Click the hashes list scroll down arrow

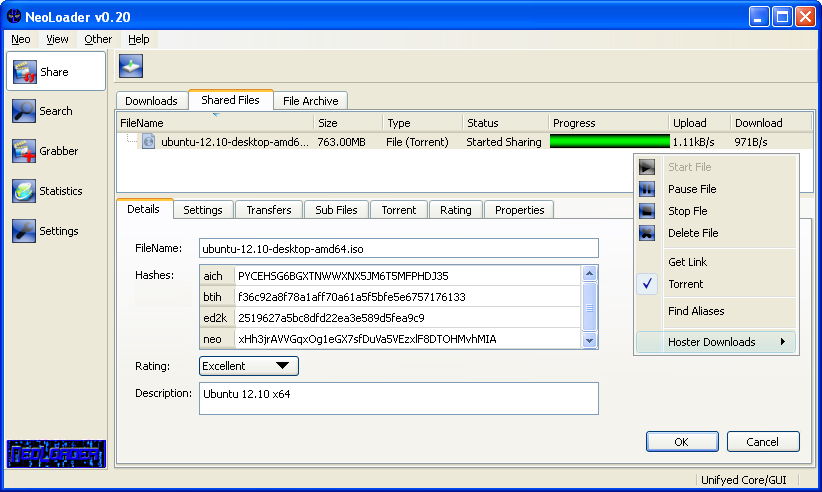click(x=589, y=340)
